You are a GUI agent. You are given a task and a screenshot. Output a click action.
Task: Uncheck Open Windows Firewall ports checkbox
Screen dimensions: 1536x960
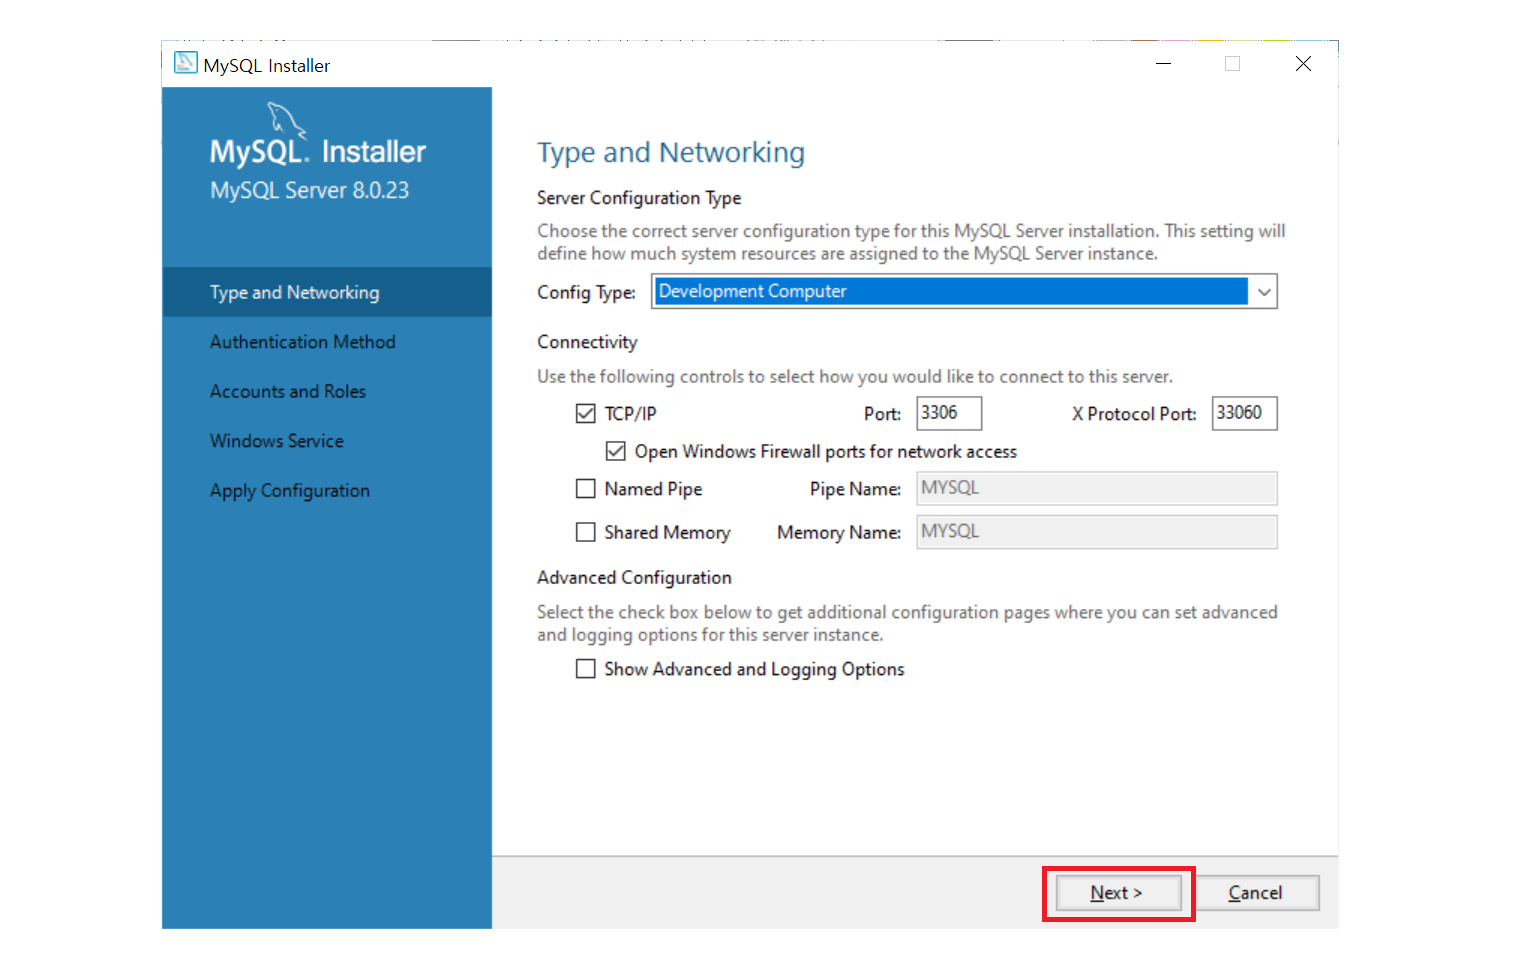(x=616, y=451)
